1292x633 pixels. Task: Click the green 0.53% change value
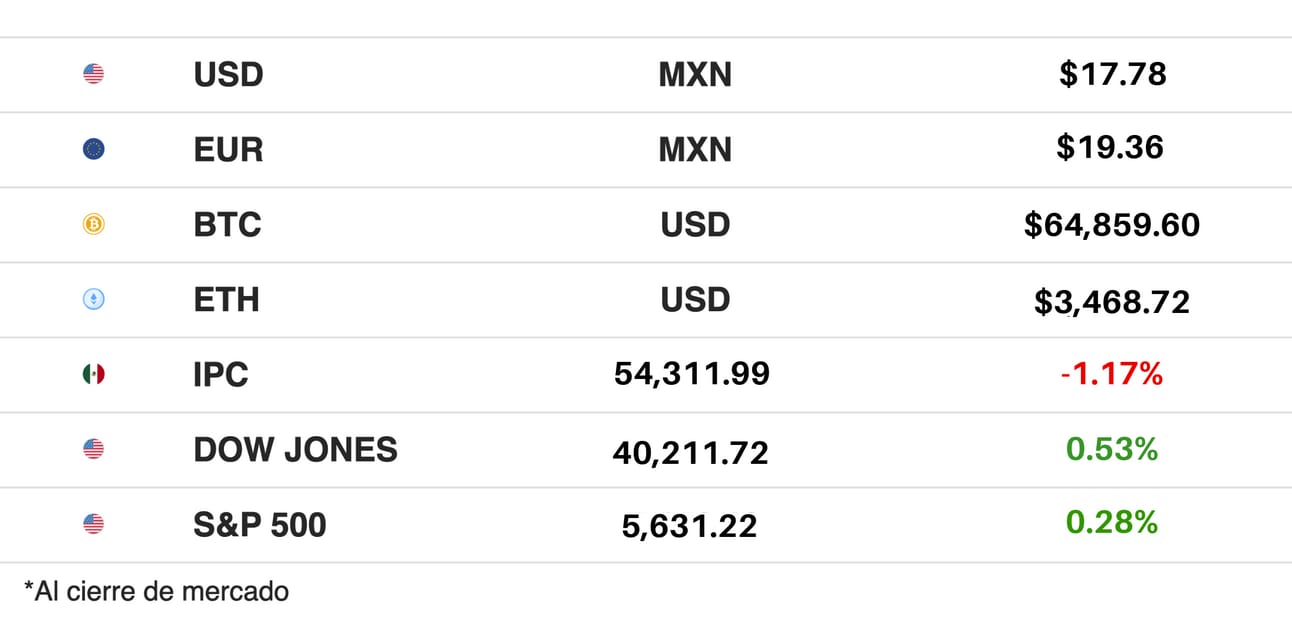(x=1112, y=450)
